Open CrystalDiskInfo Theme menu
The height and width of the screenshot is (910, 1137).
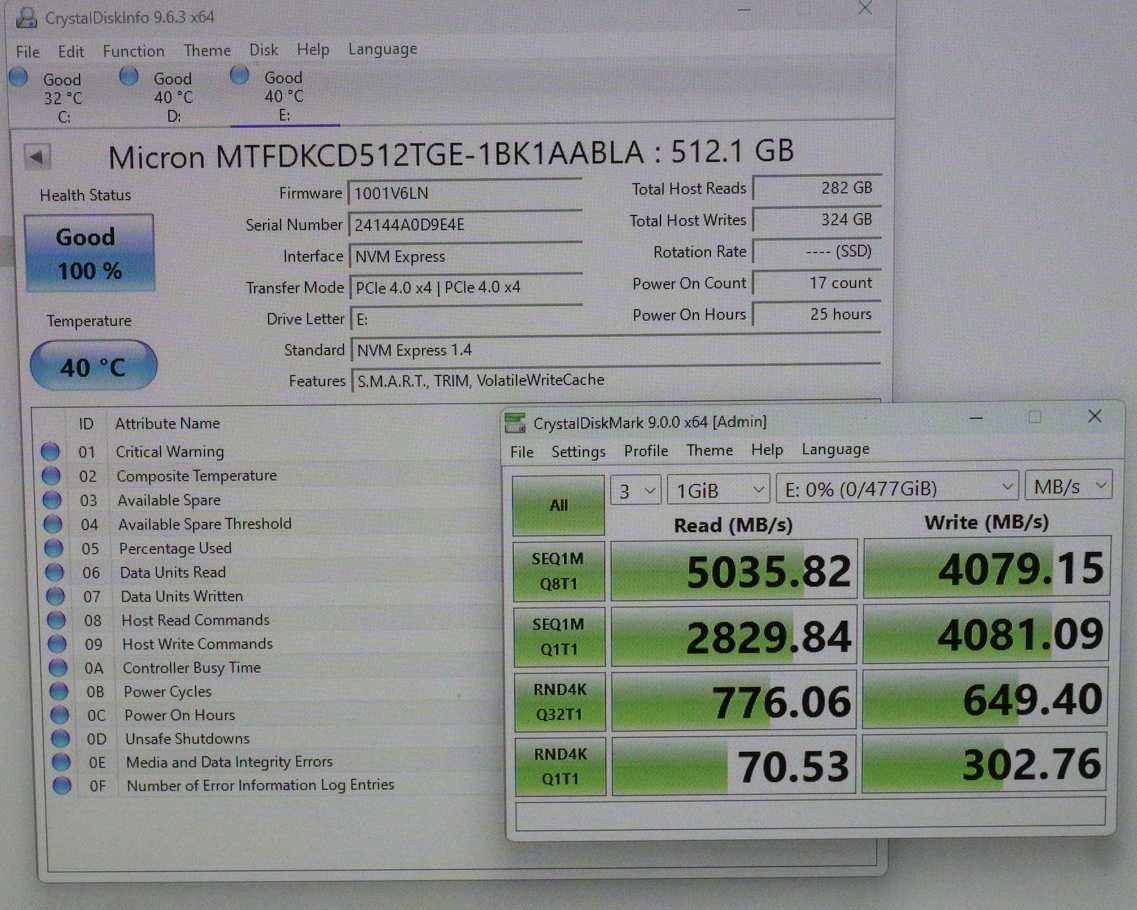[207, 50]
